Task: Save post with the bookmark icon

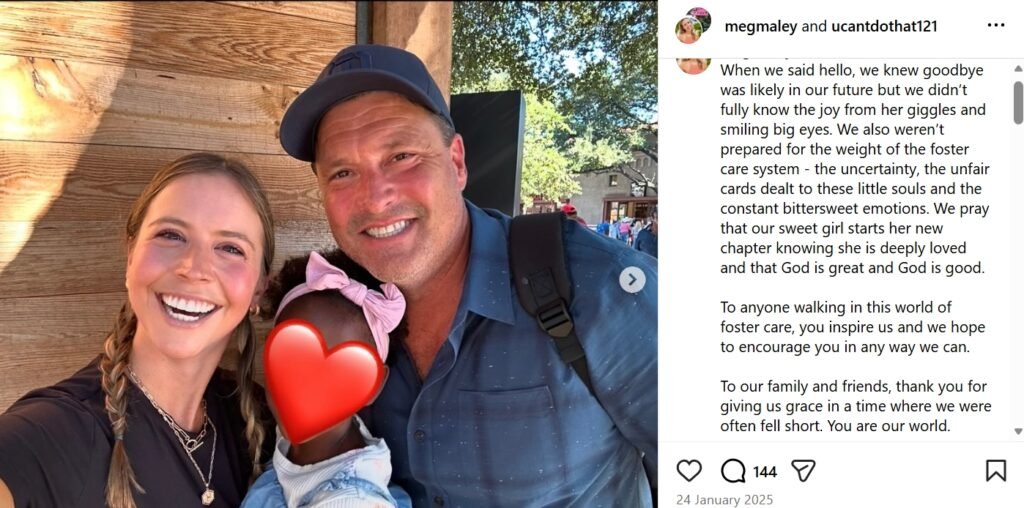Action: pos(995,470)
